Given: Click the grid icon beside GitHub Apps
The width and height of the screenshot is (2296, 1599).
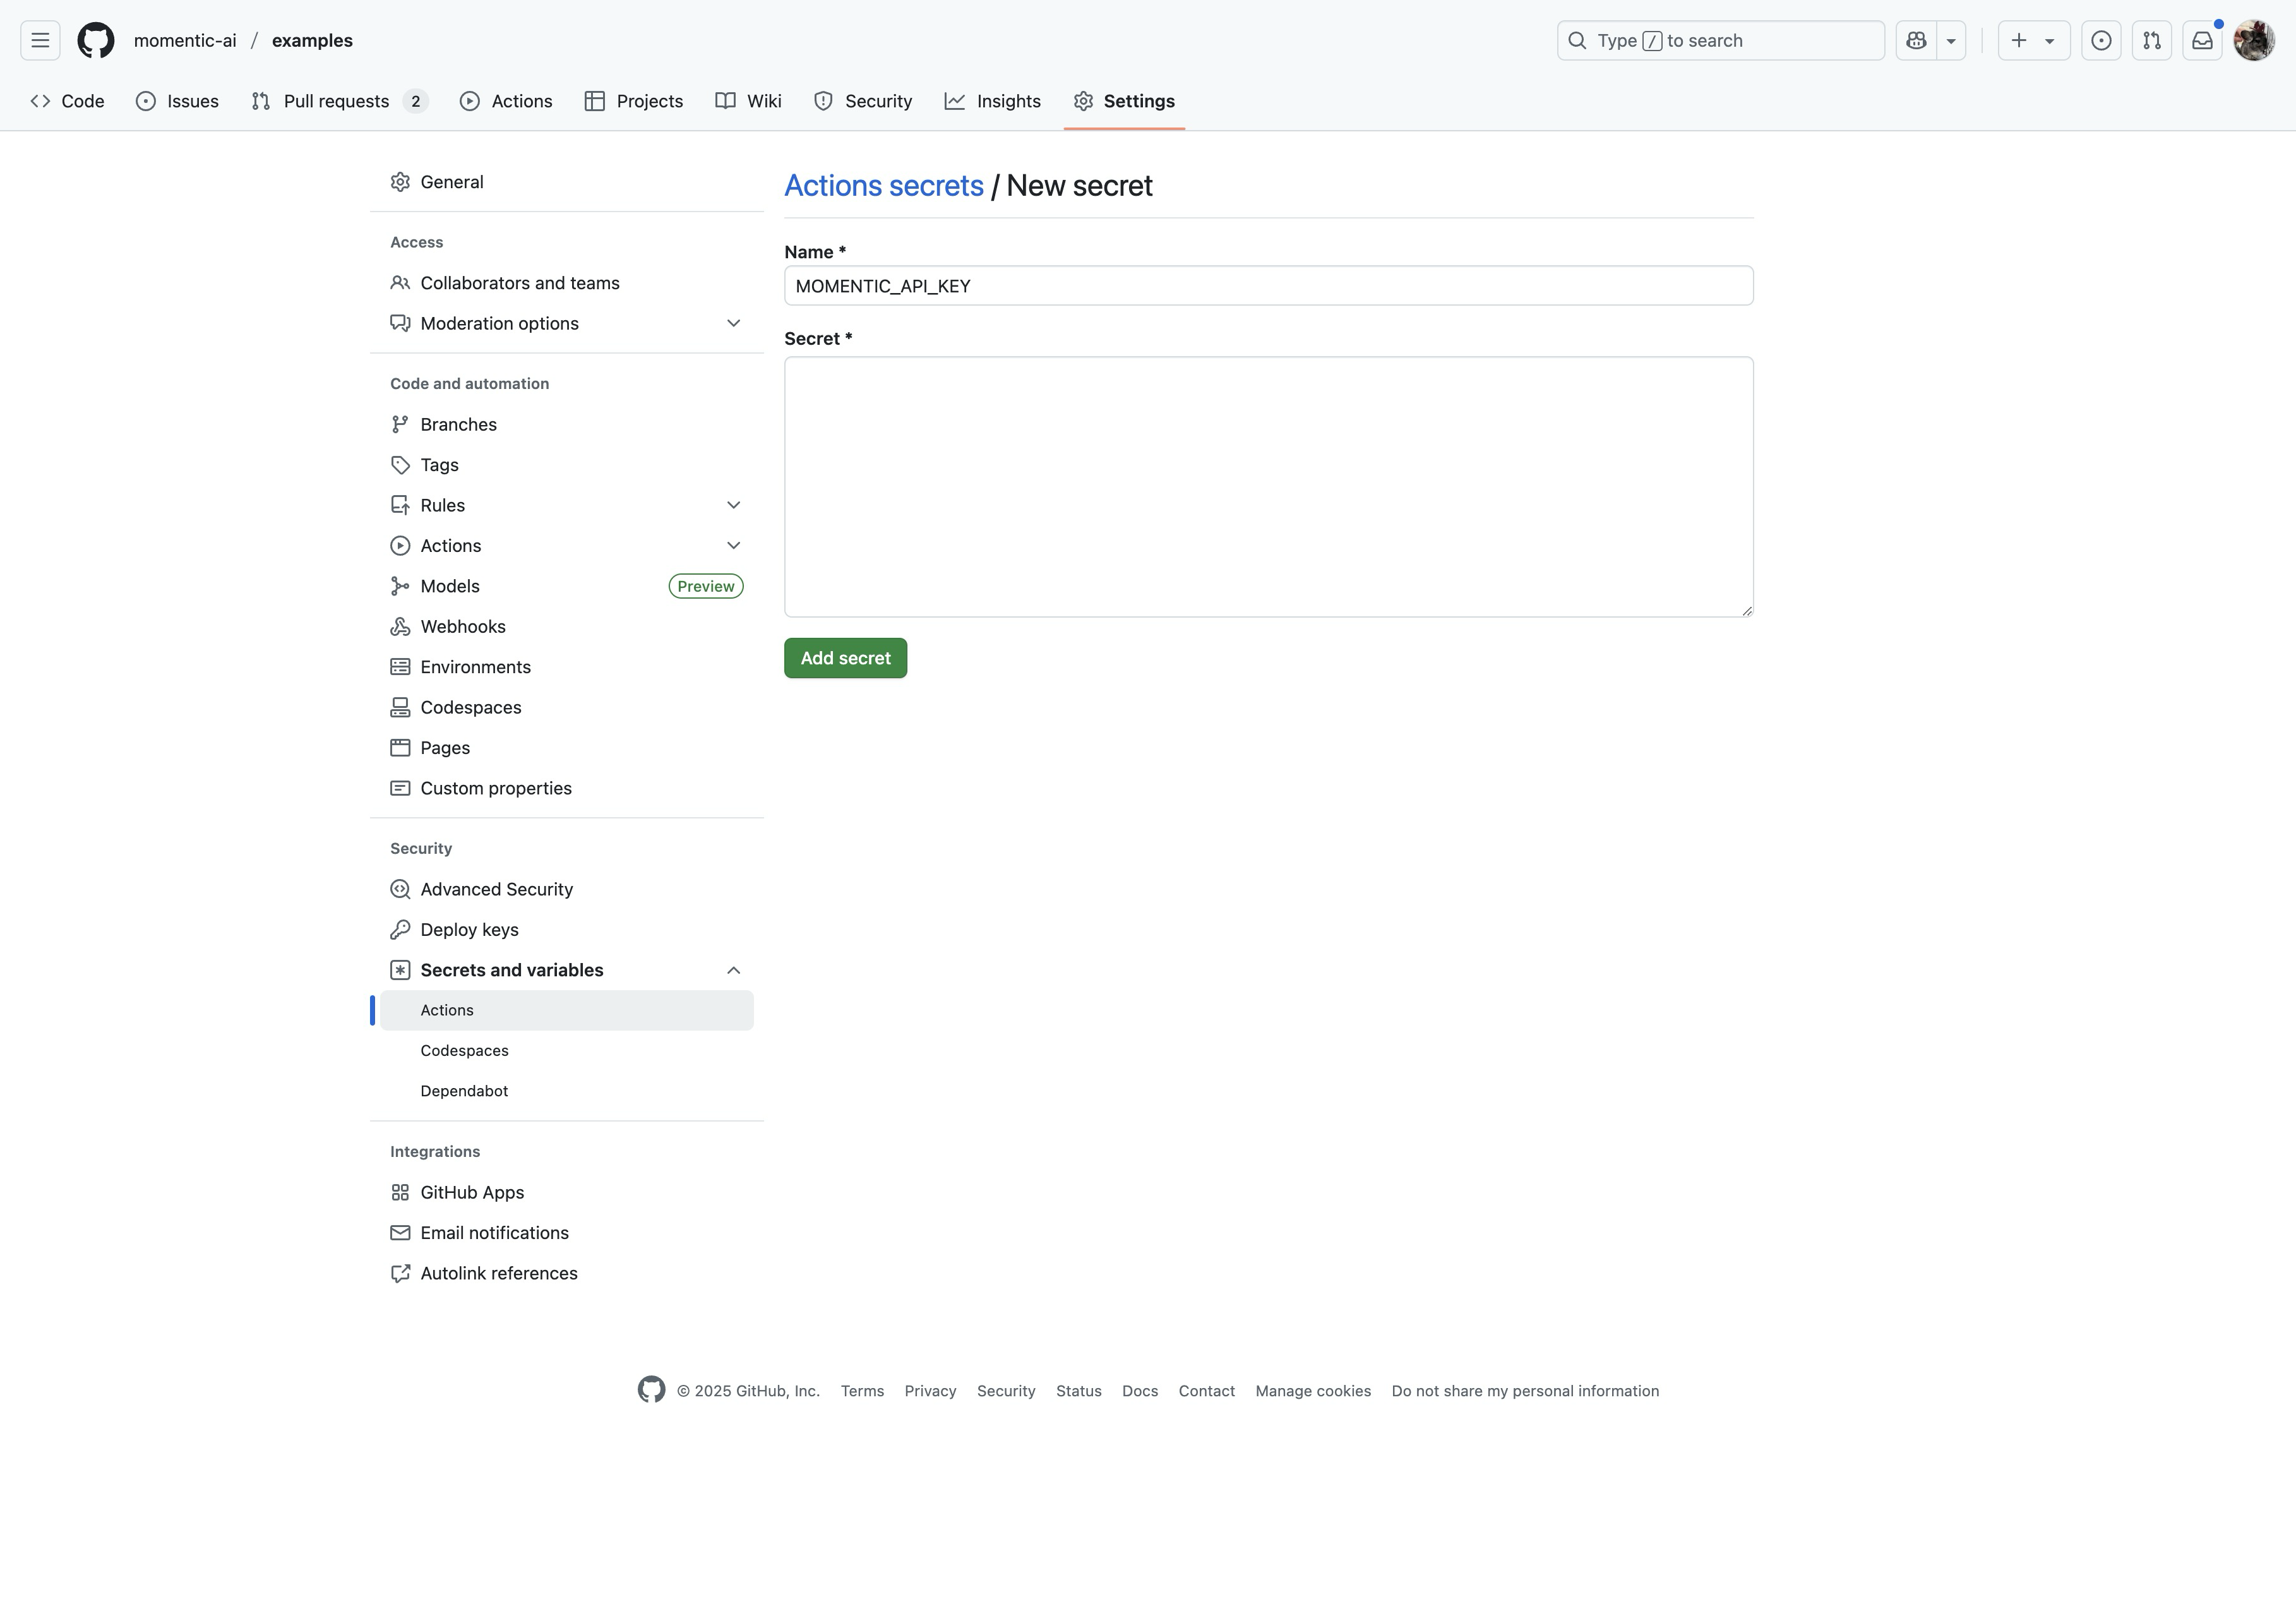Looking at the screenshot, I should 400,1193.
